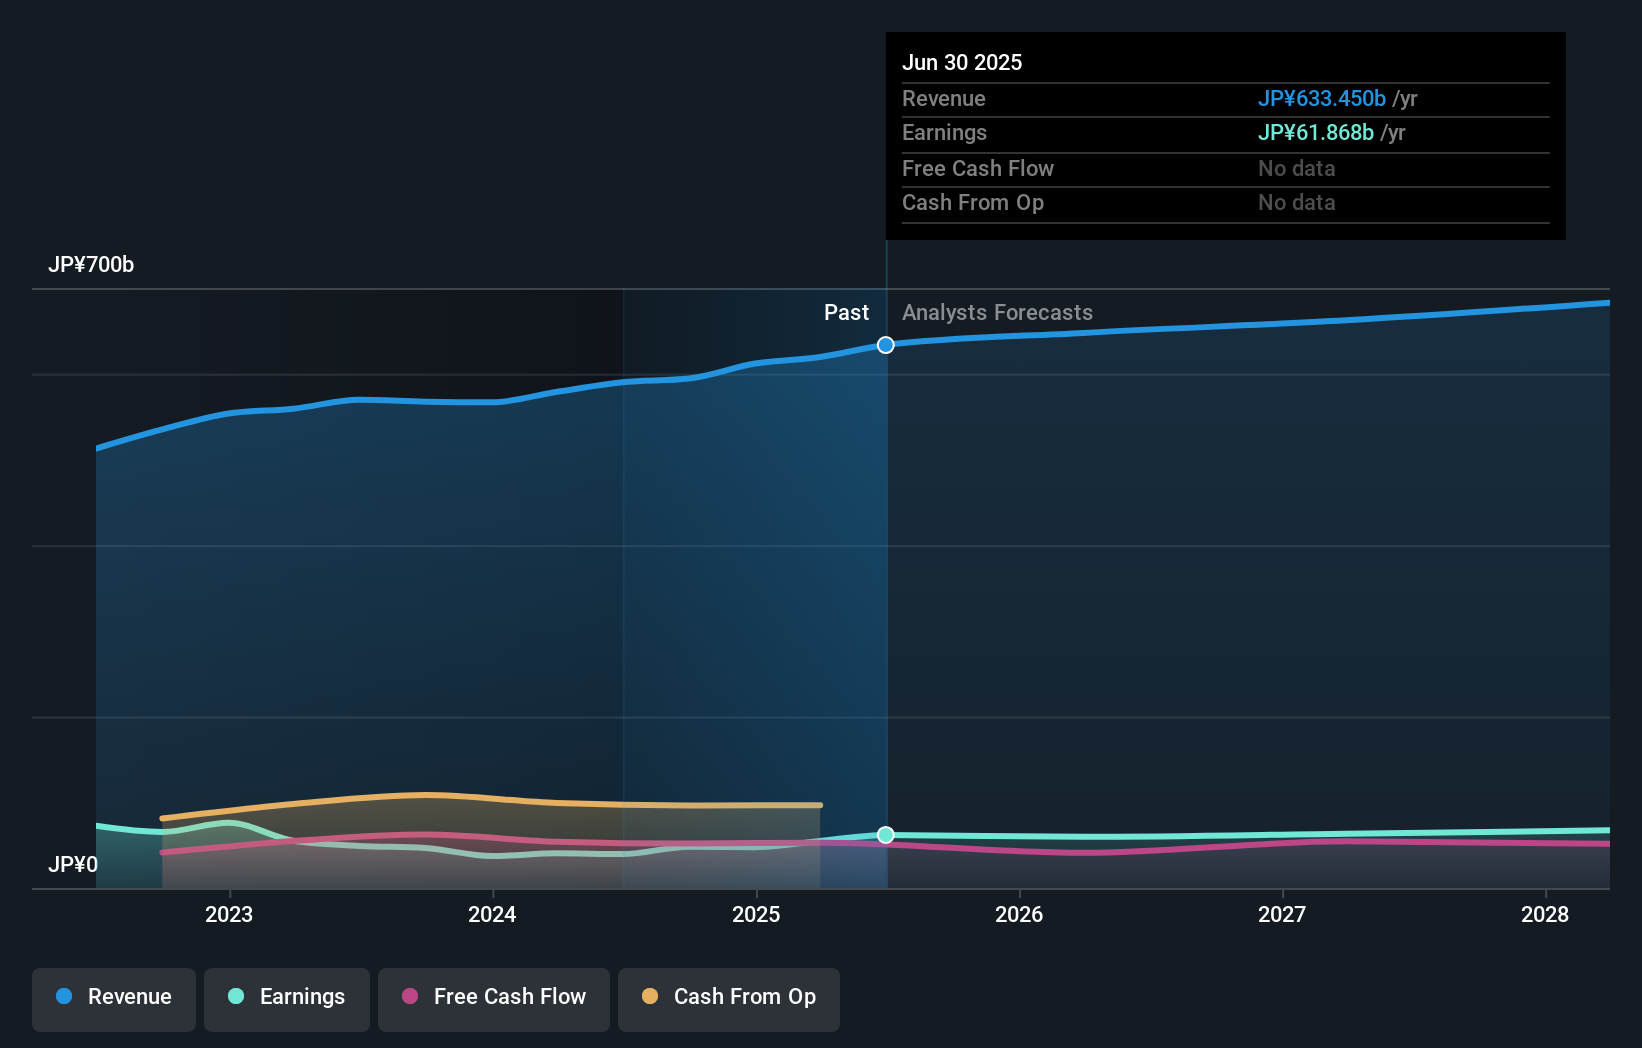The height and width of the screenshot is (1048, 1642).
Task: Hide the Cash From Op series
Action: [728, 997]
